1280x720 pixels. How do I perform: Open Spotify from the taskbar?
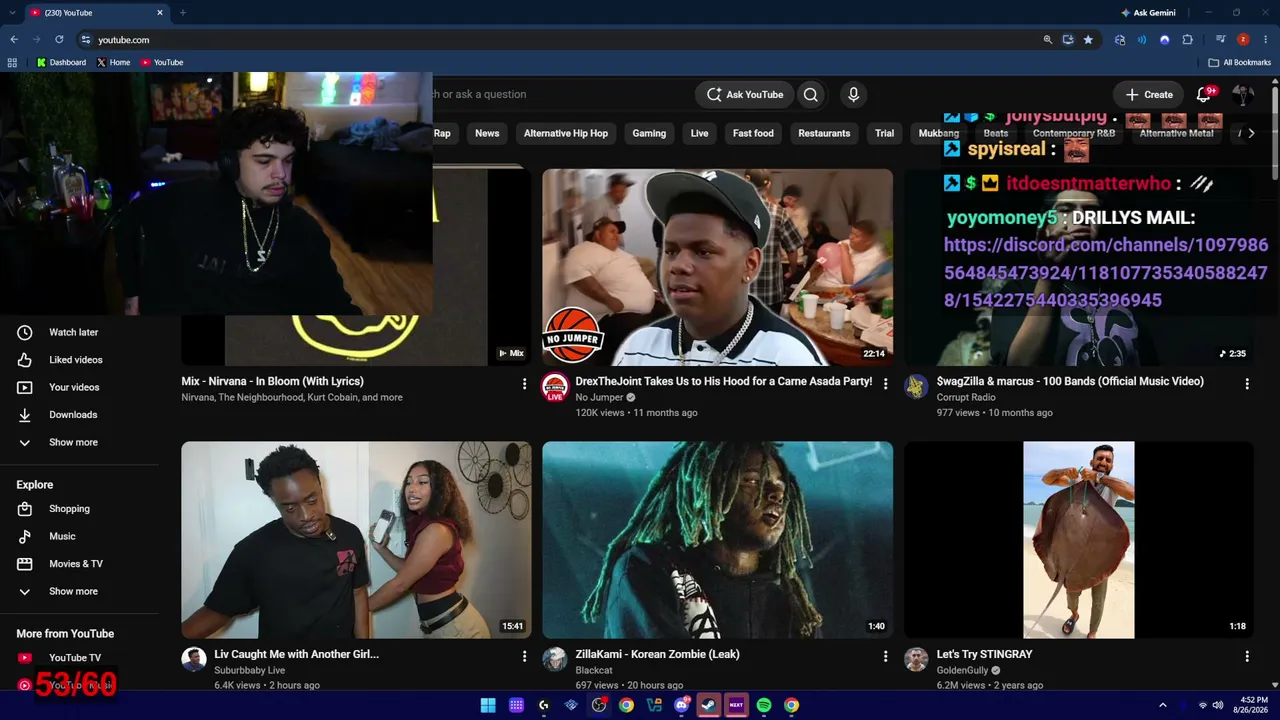tap(764, 705)
